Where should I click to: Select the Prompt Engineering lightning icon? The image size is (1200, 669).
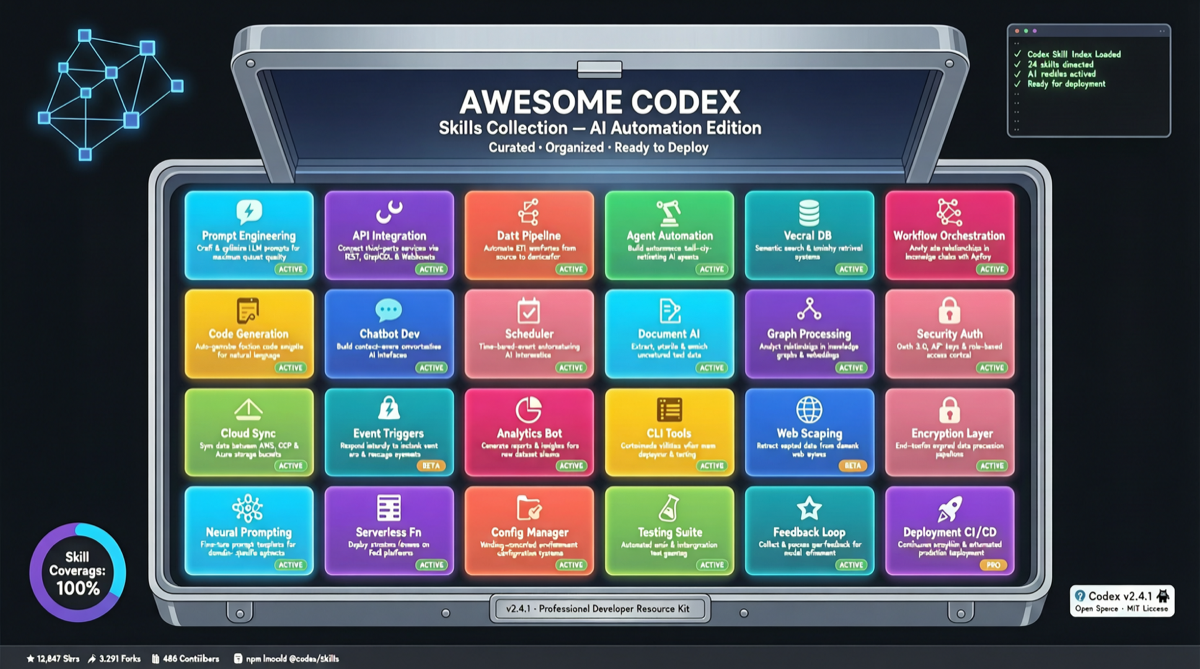pyautogui.click(x=248, y=210)
